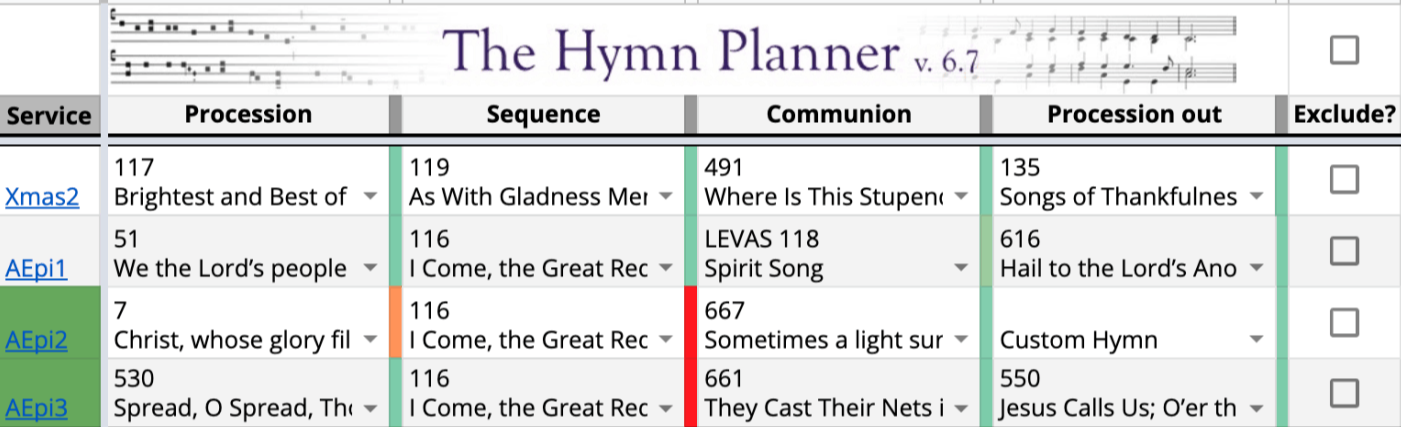Toggle the Exclude checkbox for AEpi3
This screenshot has height=427, width=1401.
[x=1343, y=390]
